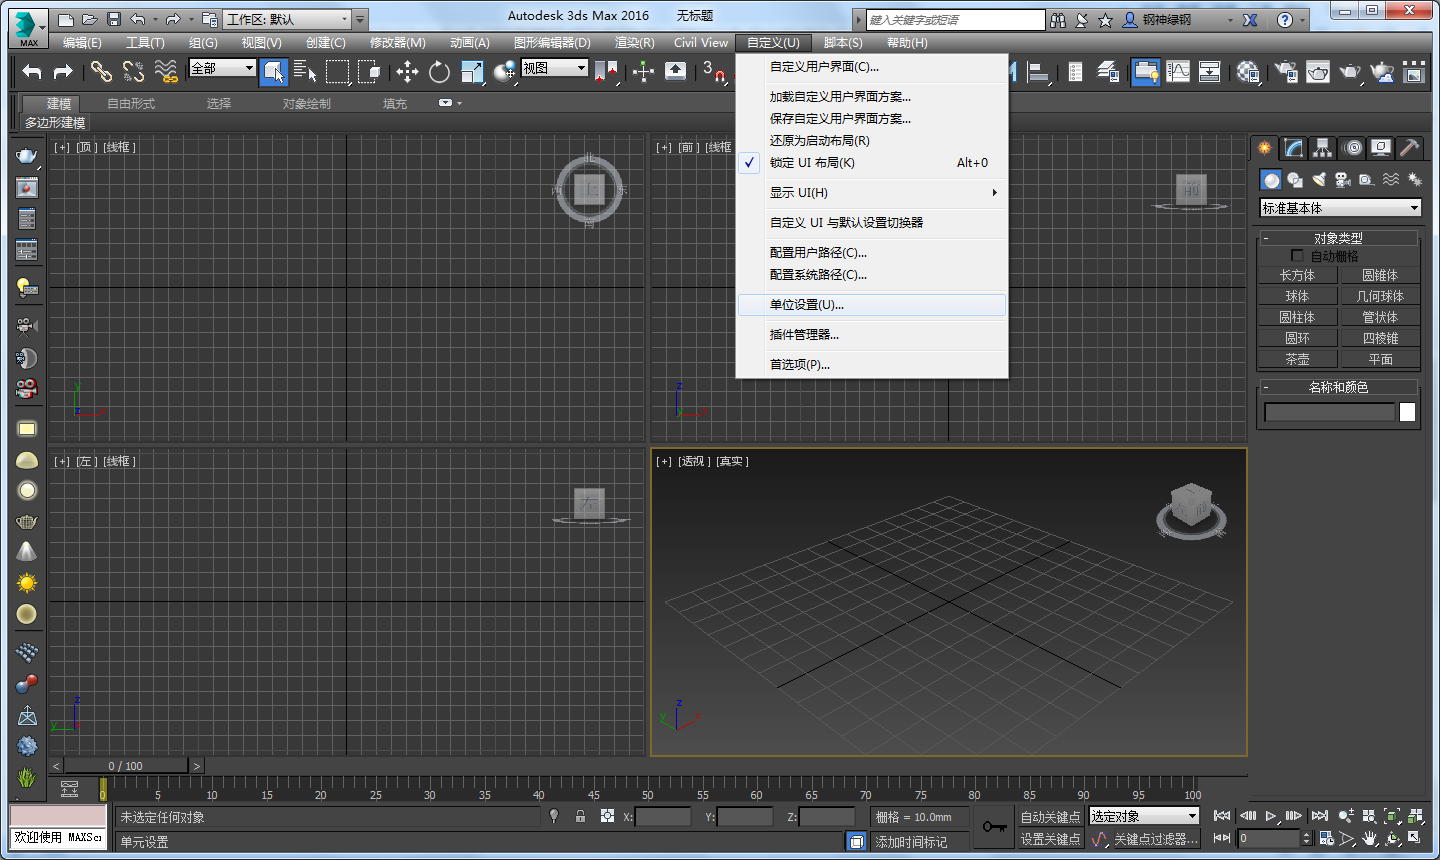Activate Select and Move tool
1440x860 pixels.
(407, 71)
